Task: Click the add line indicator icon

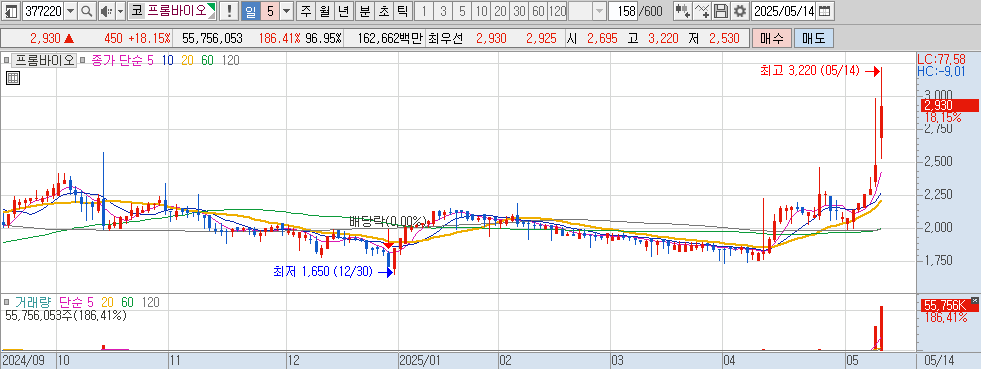Action: 703,11
